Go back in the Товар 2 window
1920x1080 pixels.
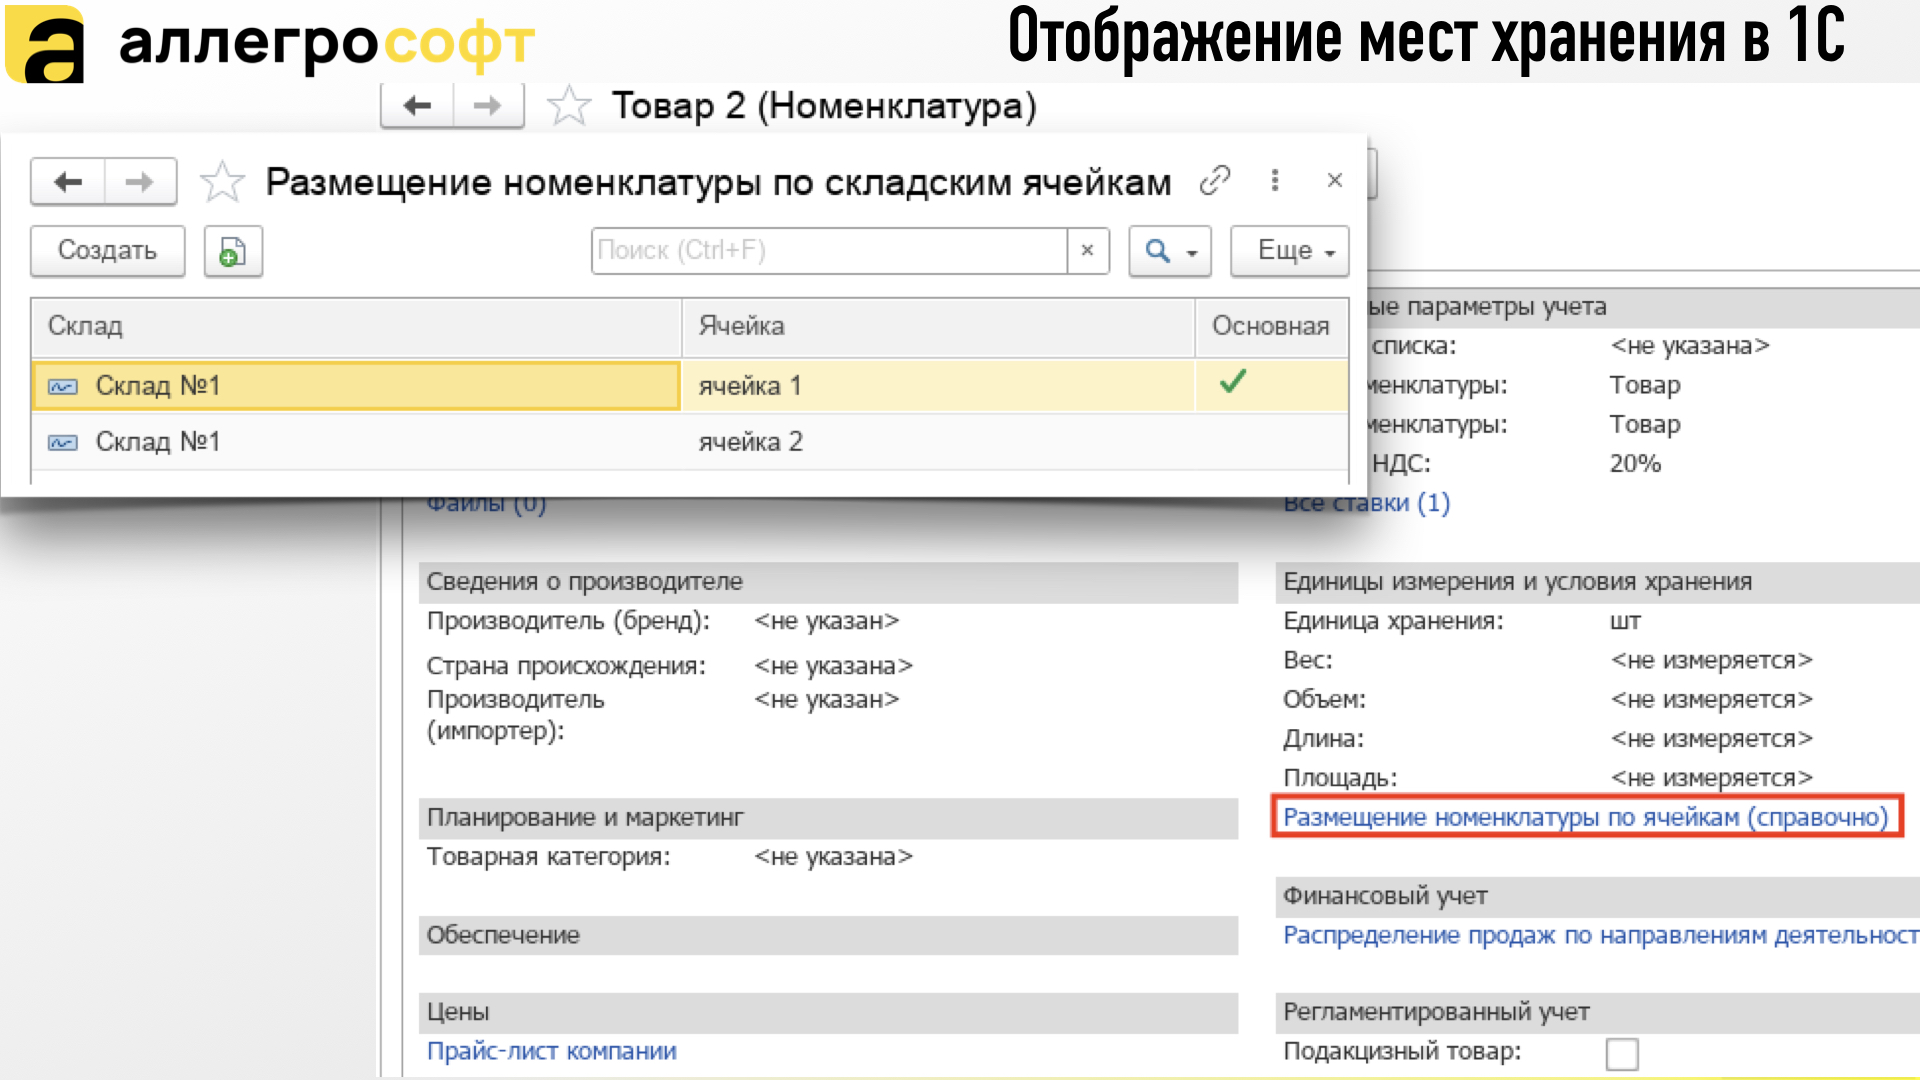[417, 106]
